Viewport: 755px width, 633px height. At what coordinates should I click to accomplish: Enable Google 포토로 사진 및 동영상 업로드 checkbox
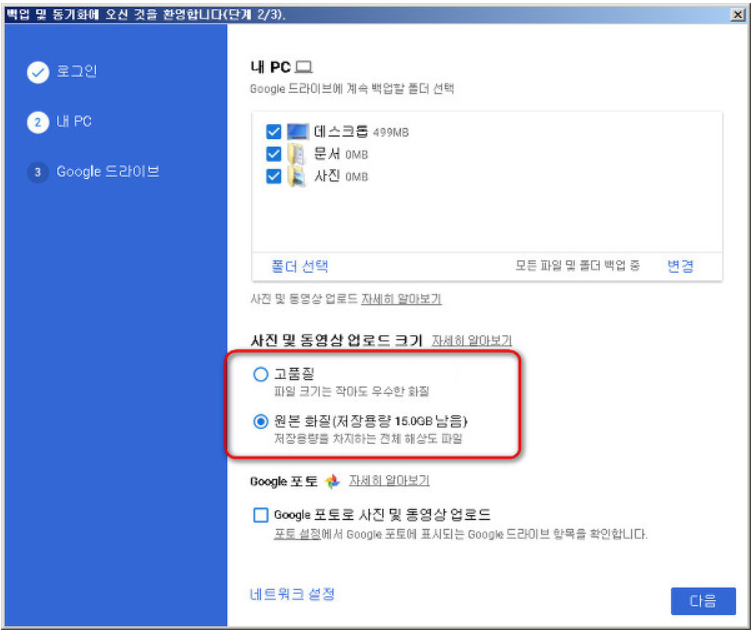260,515
